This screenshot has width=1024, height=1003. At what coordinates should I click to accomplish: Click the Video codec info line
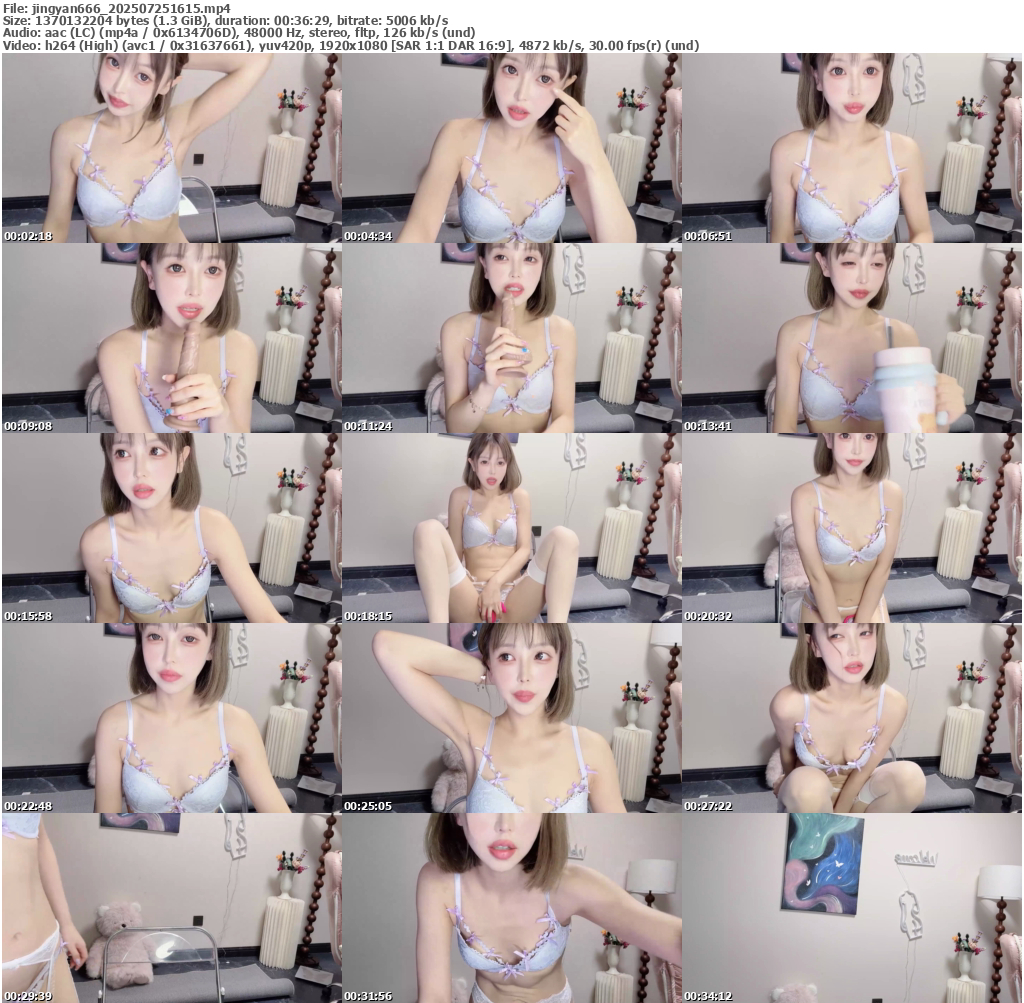[x=350, y=46]
